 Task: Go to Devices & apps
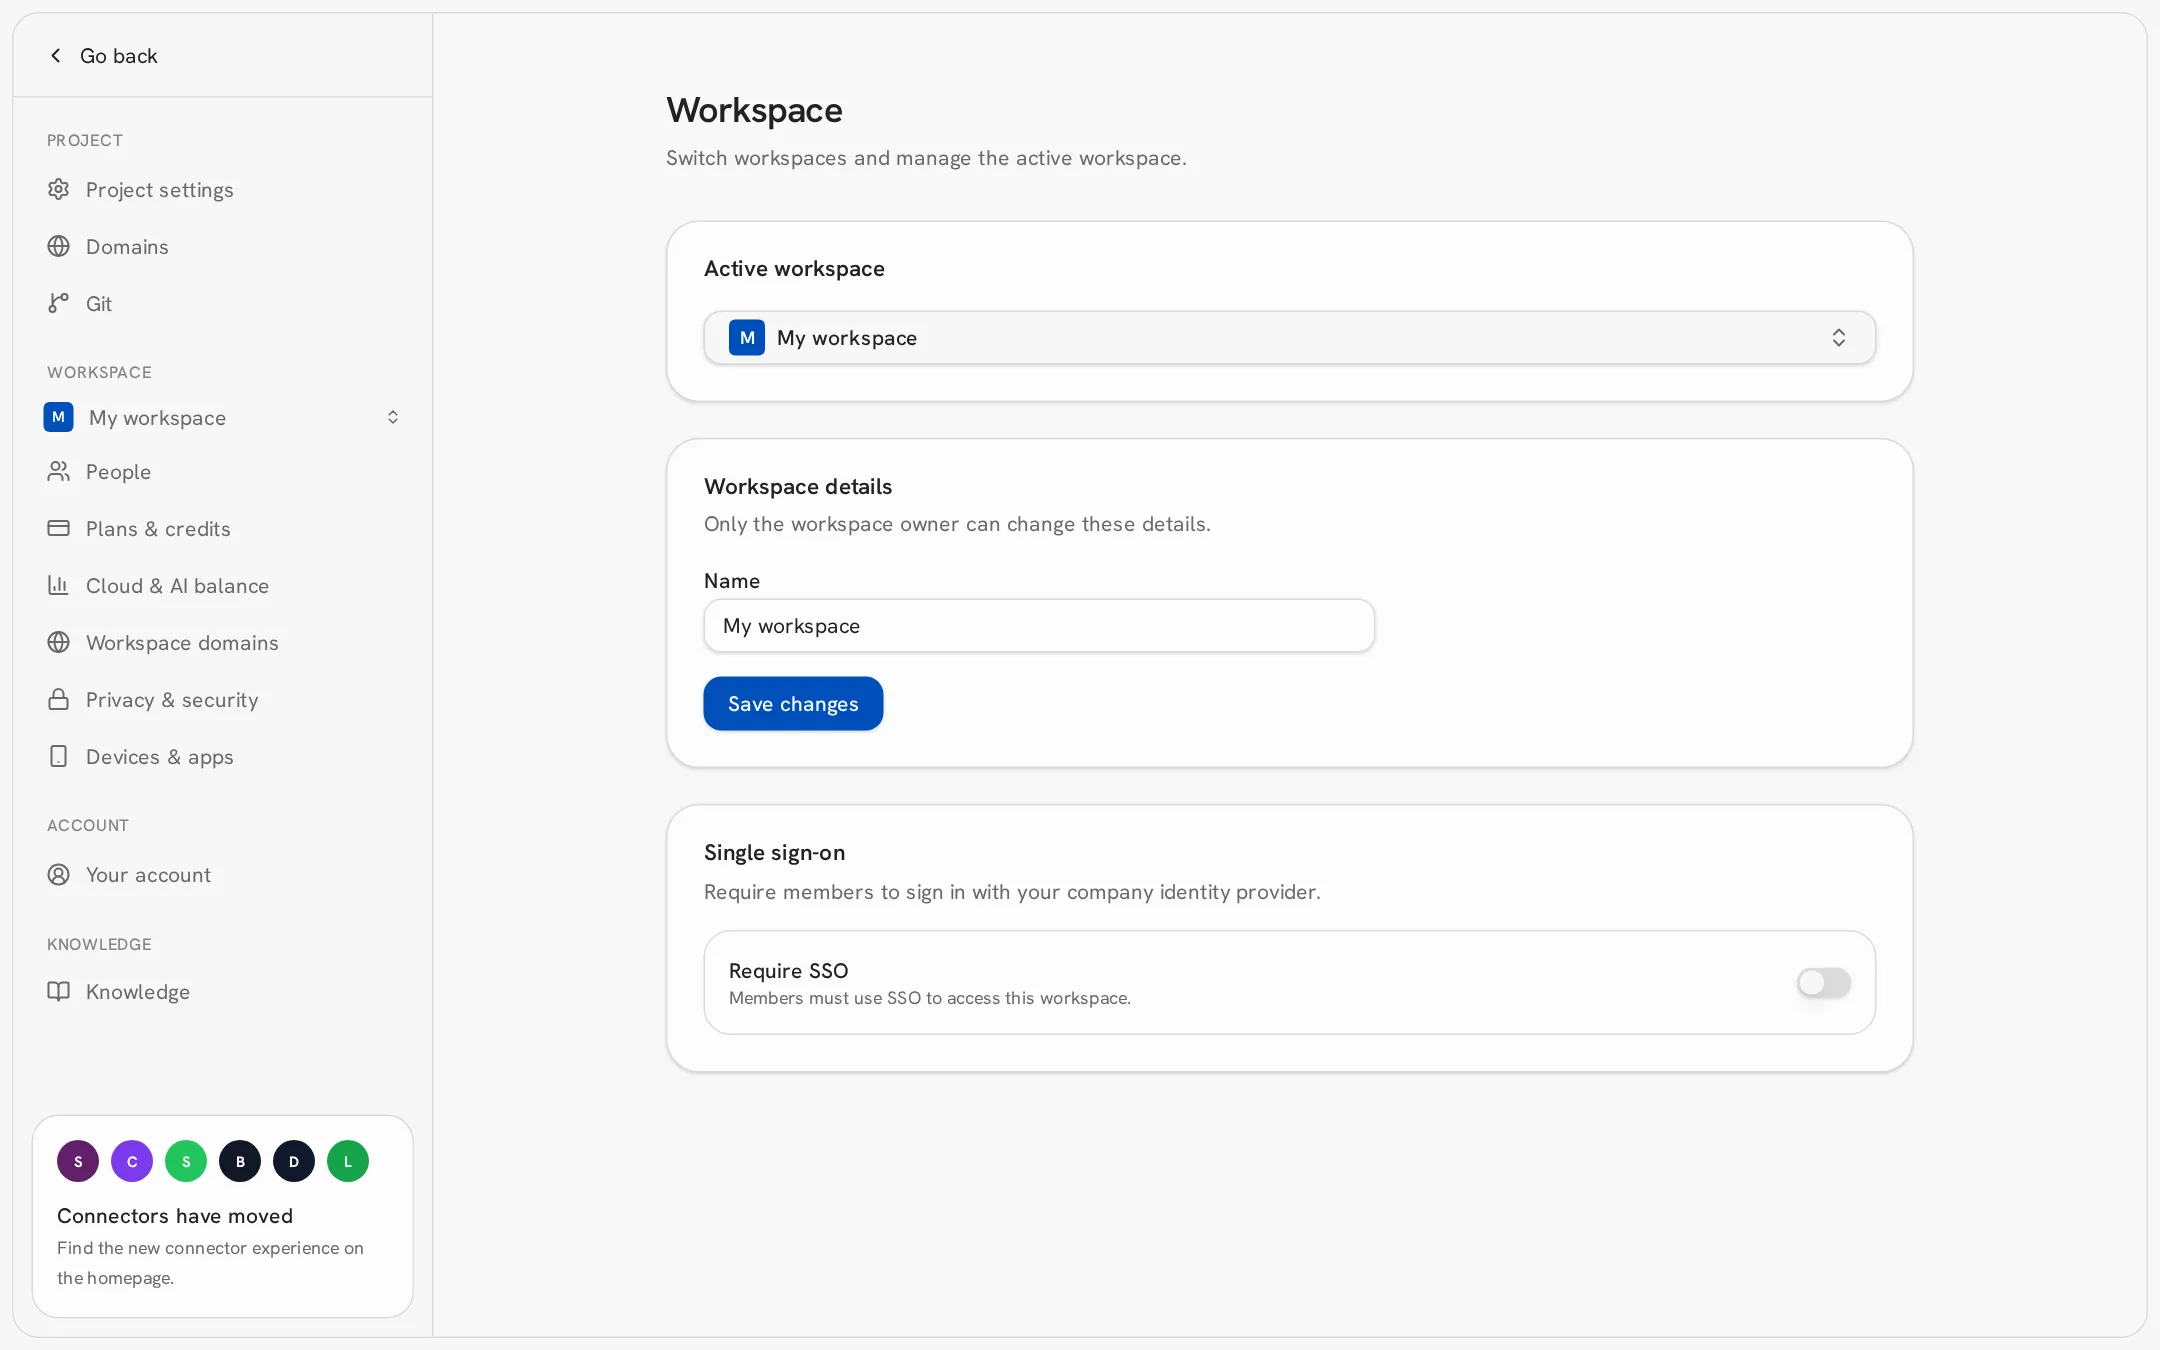[x=222, y=756]
